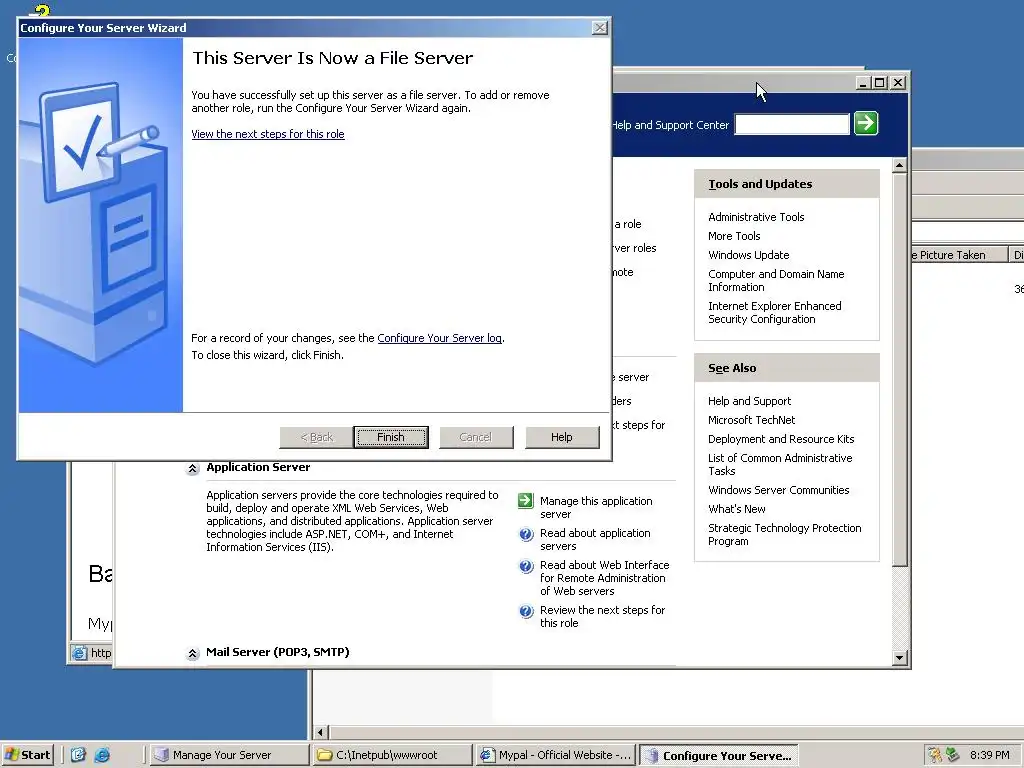
Task: Collapse the Application Server section
Action: coord(193,468)
